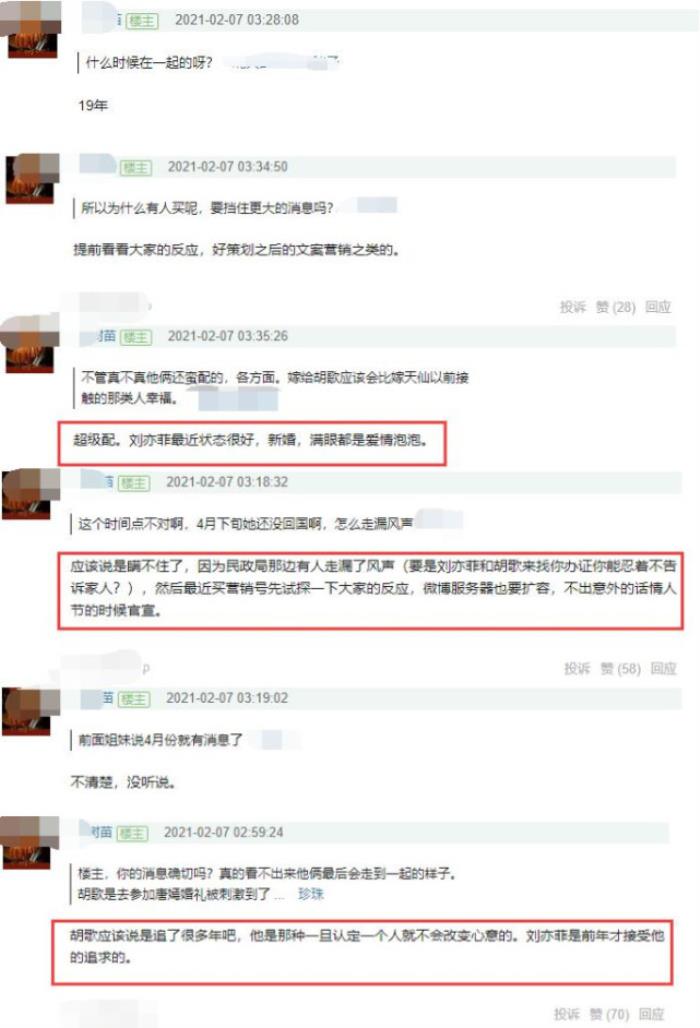Click 楼主 badge on the 03:18:32 post
The width and height of the screenshot is (700, 1028).
134,483
